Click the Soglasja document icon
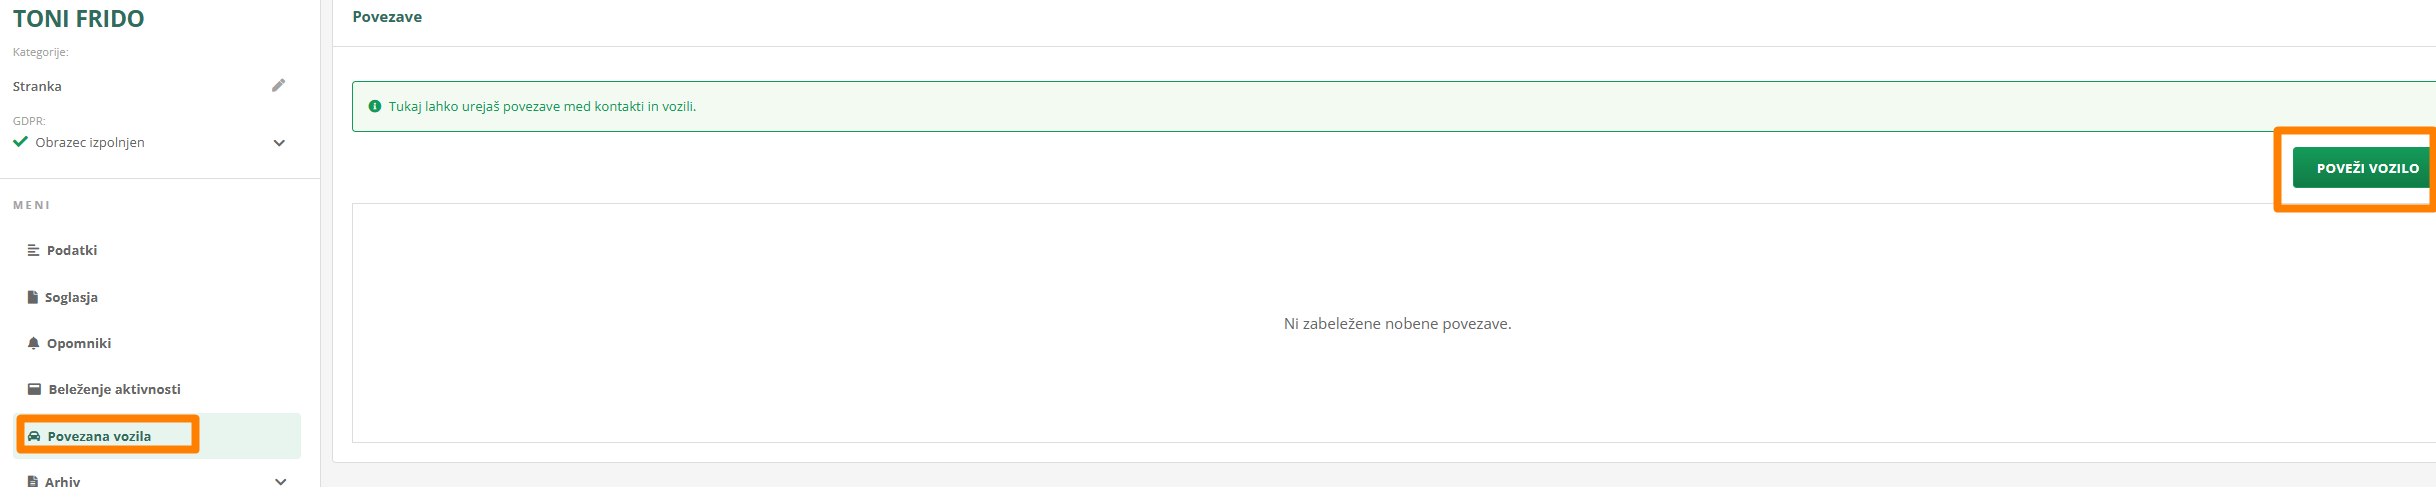Screen dimensions: 2436x487 (x=33, y=297)
